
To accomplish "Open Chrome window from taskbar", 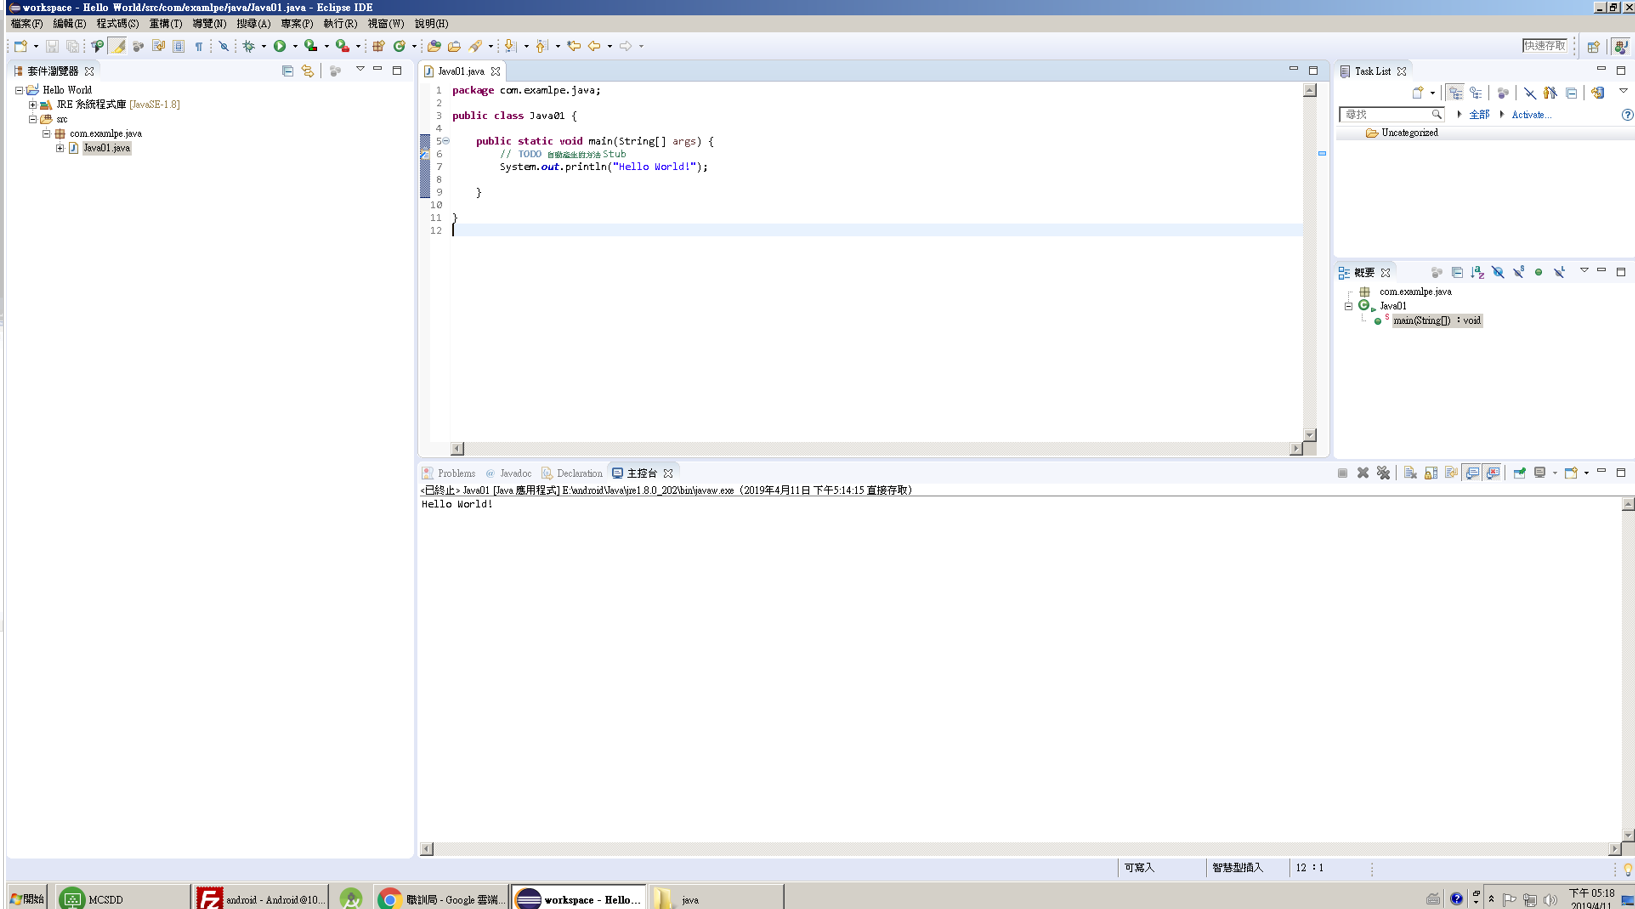I will point(441,899).
